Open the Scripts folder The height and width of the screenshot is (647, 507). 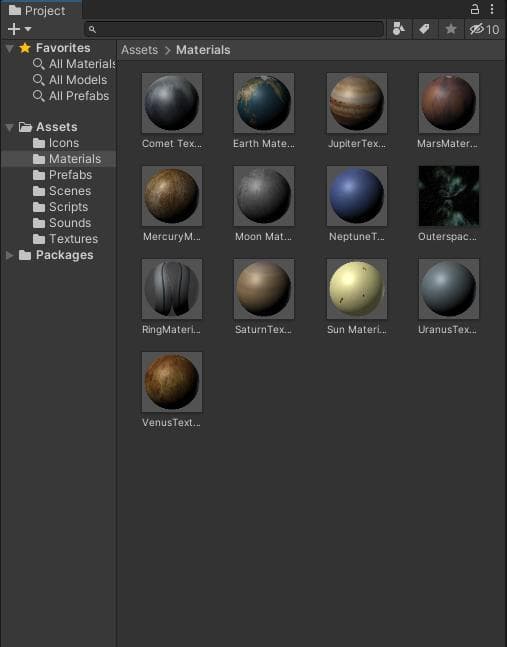pyautogui.click(x=60, y=207)
